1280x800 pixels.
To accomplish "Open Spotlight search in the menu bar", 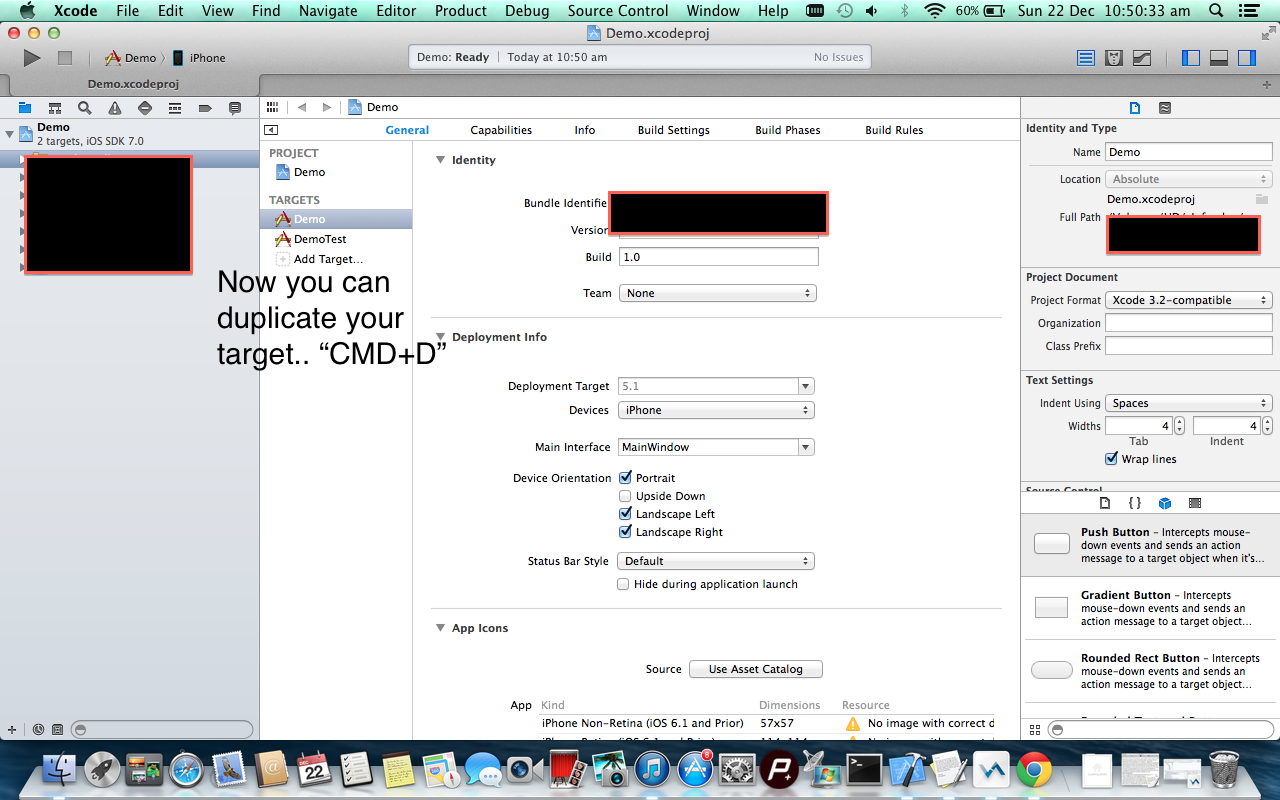I will pyautogui.click(x=1217, y=11).
